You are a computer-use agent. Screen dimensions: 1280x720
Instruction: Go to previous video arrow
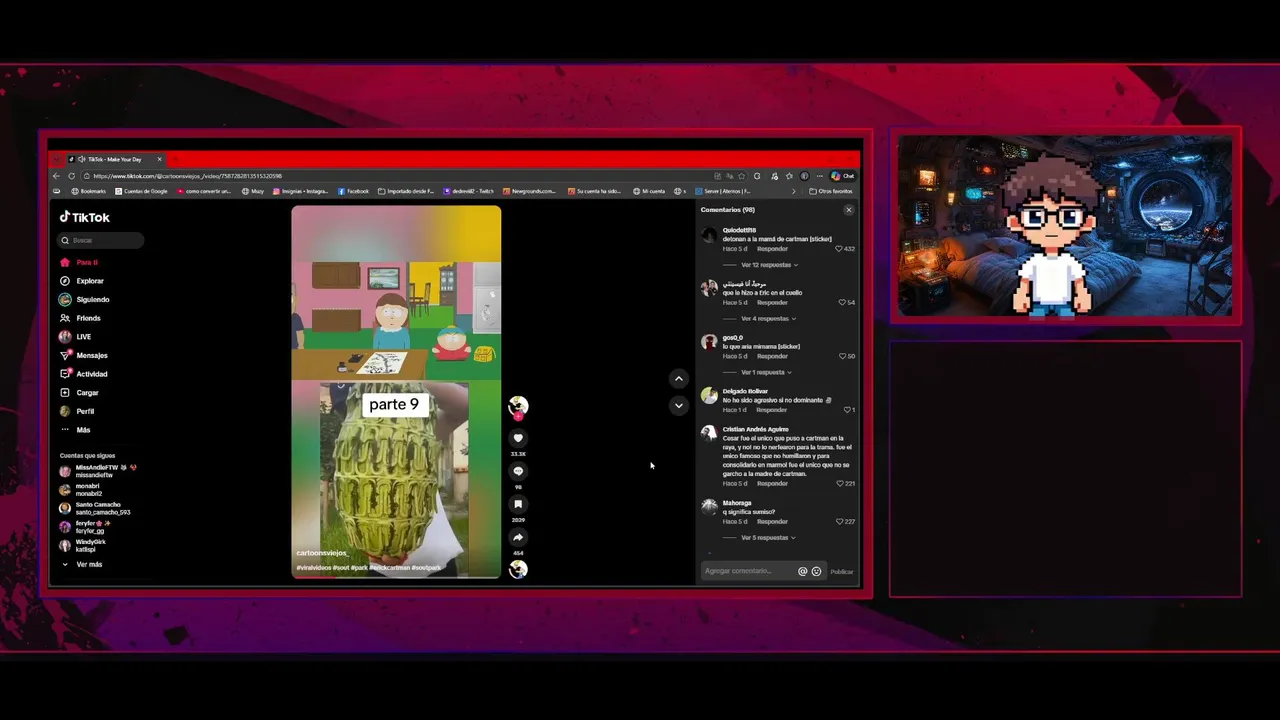click(679, 379)
